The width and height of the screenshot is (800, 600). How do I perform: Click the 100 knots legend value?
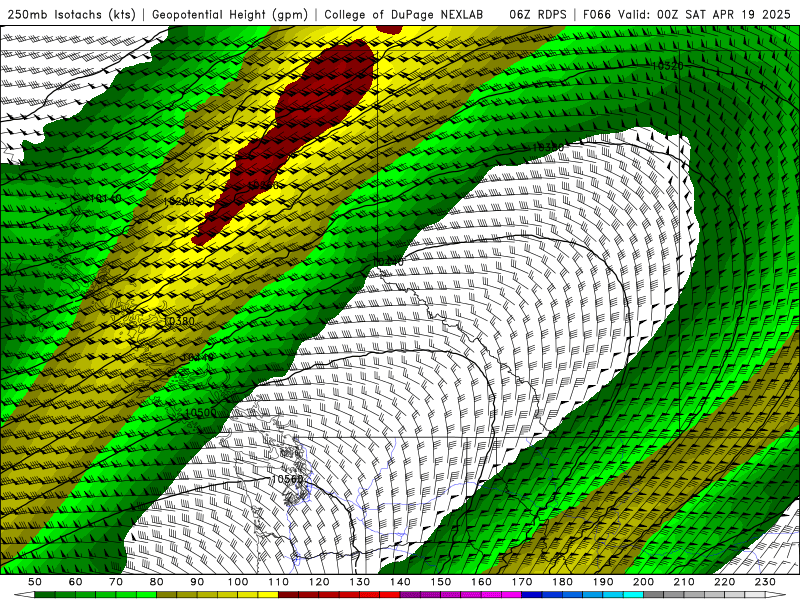pos(238,582)
